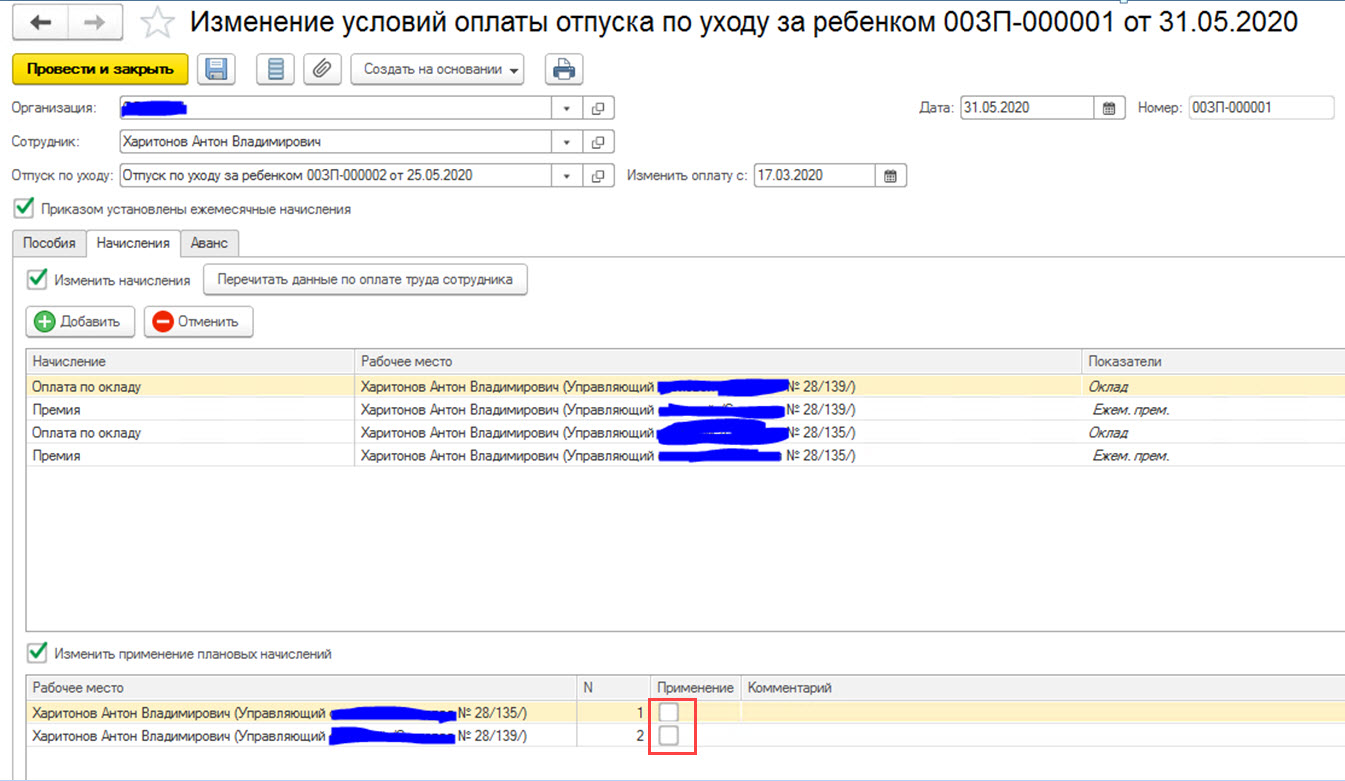Expand the Сотрудник dropdown list
This screenshot has width=1345, height=781.
pos(567,142)
